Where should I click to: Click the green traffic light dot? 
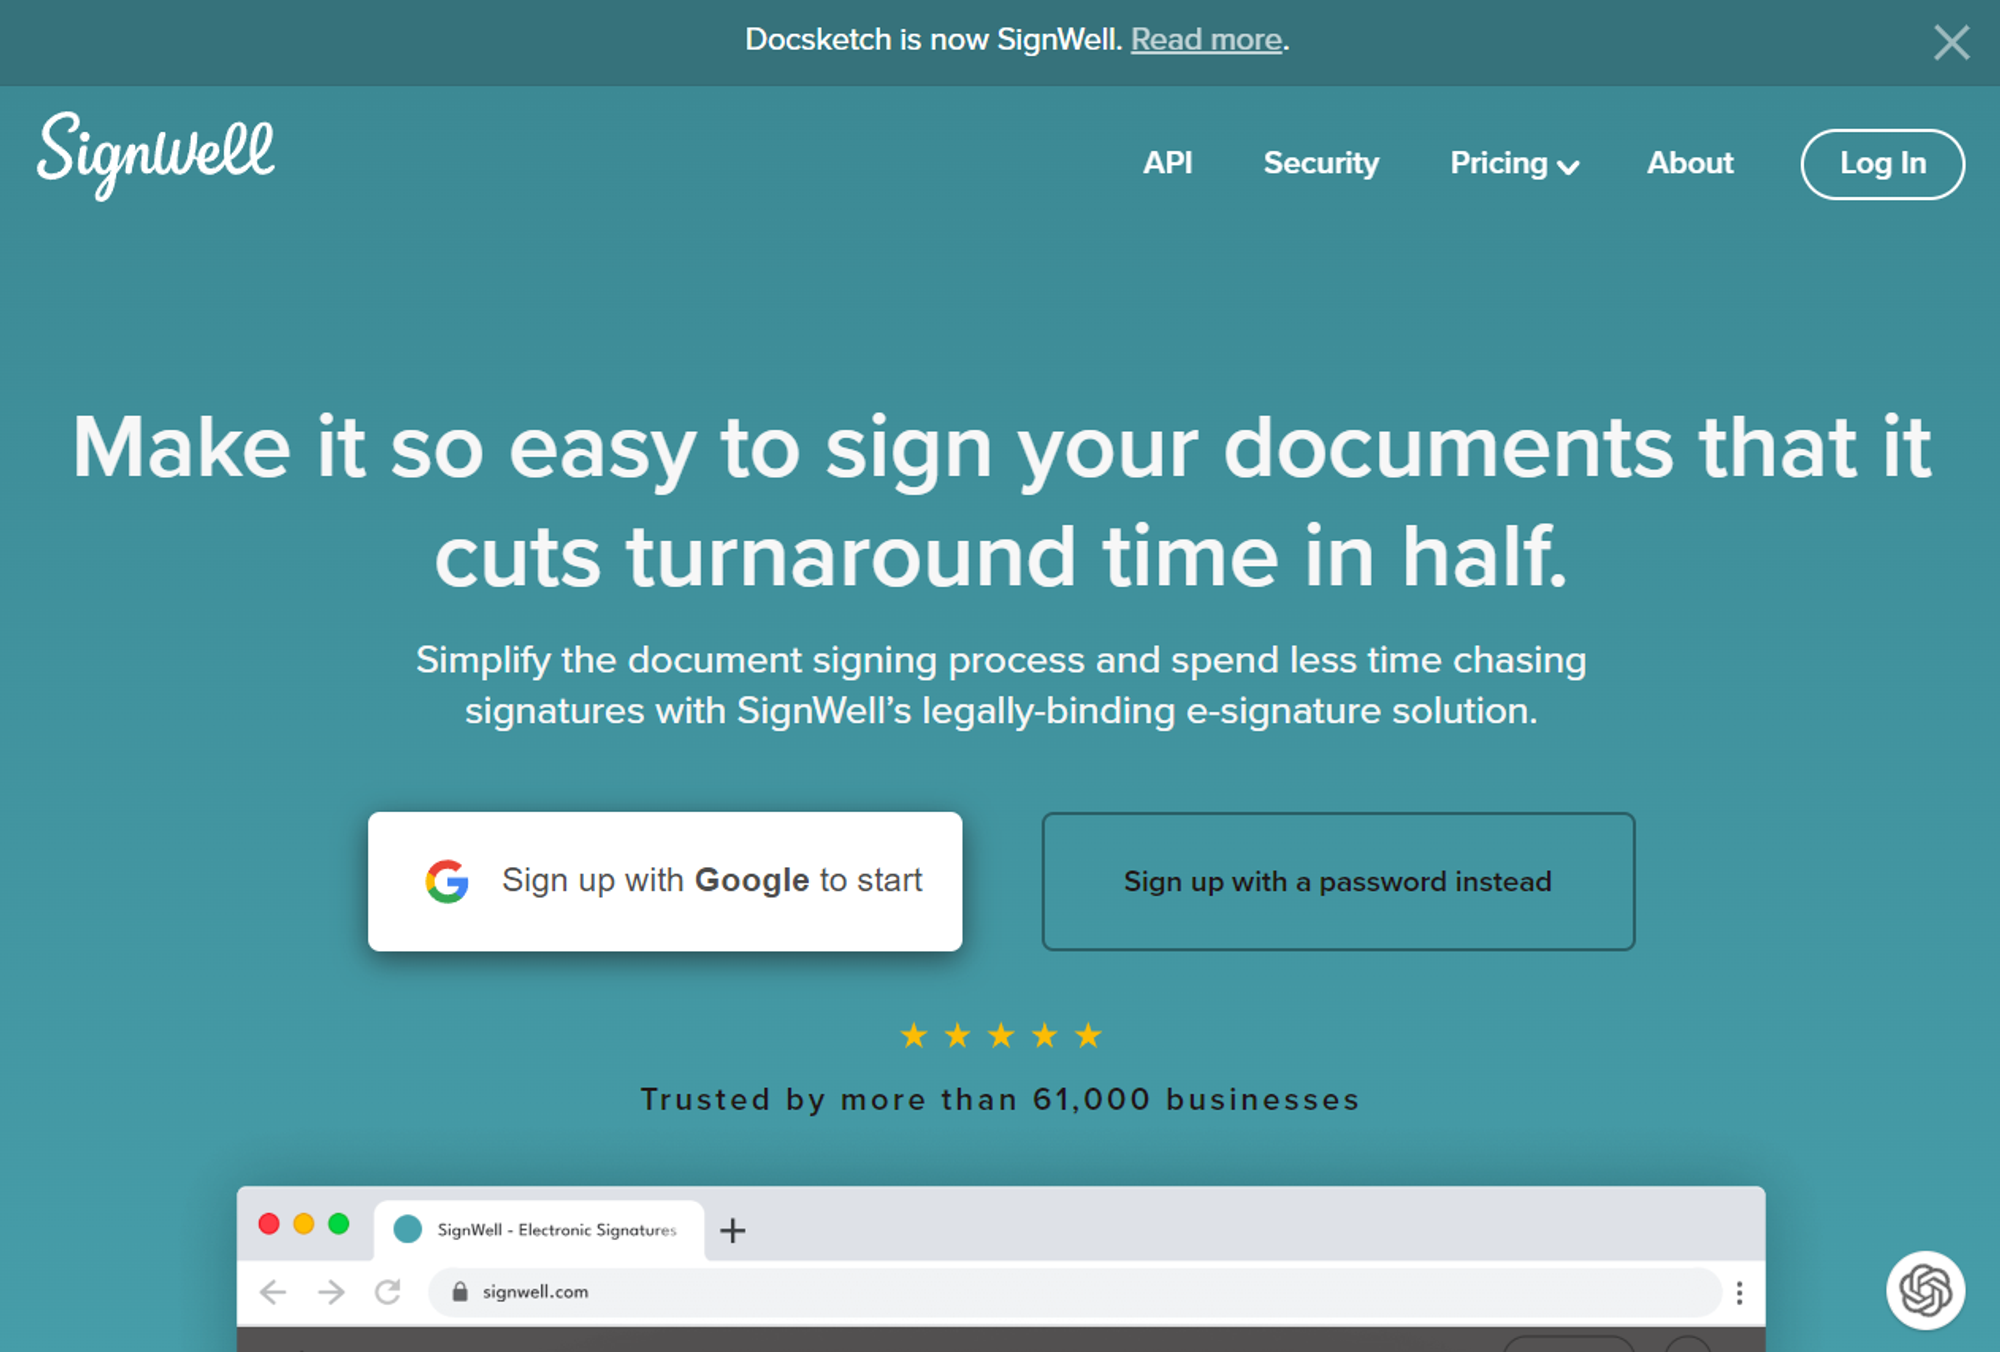(337, 1222)
